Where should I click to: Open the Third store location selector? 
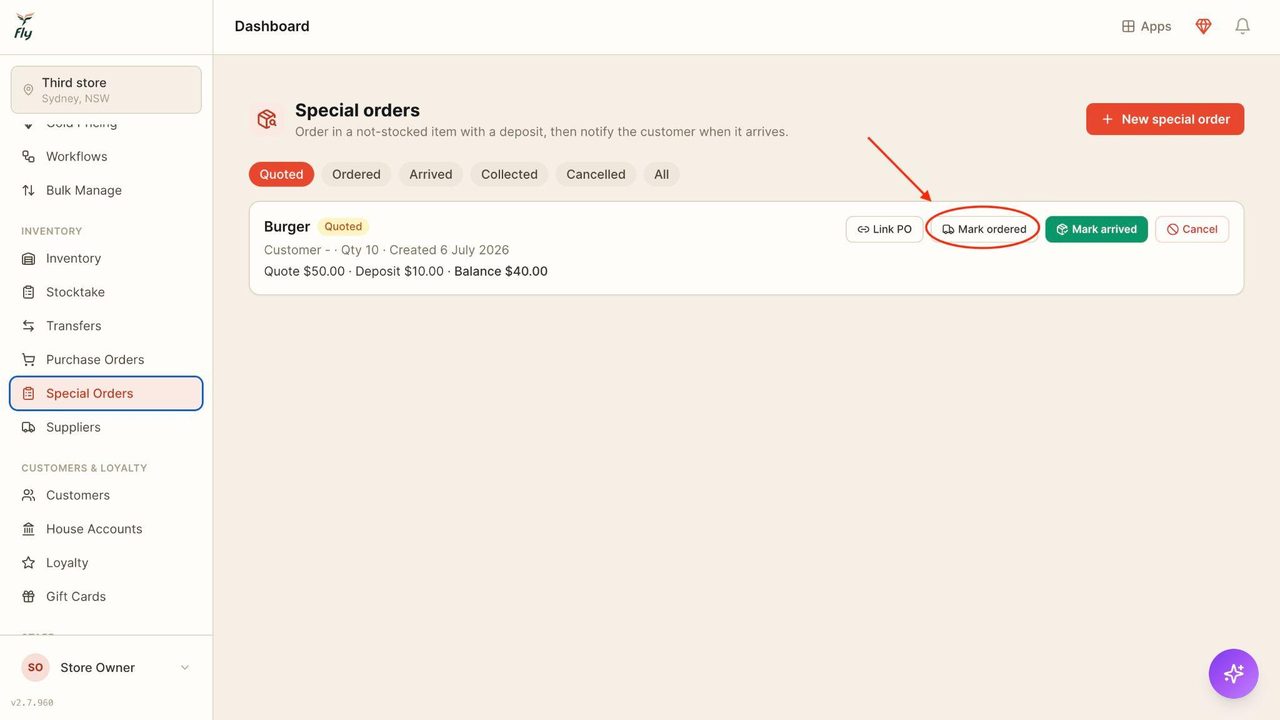pos(106,90)
